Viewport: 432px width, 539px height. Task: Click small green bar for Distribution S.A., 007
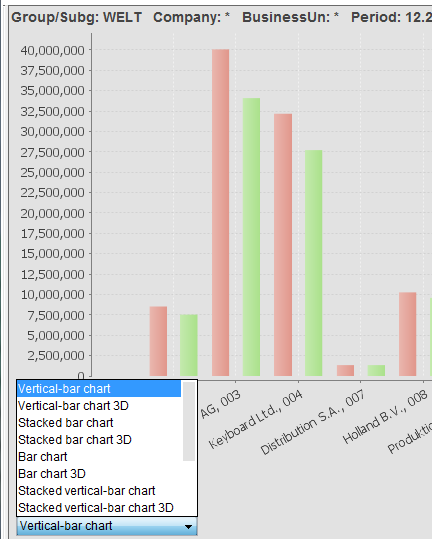pos(376,371)
